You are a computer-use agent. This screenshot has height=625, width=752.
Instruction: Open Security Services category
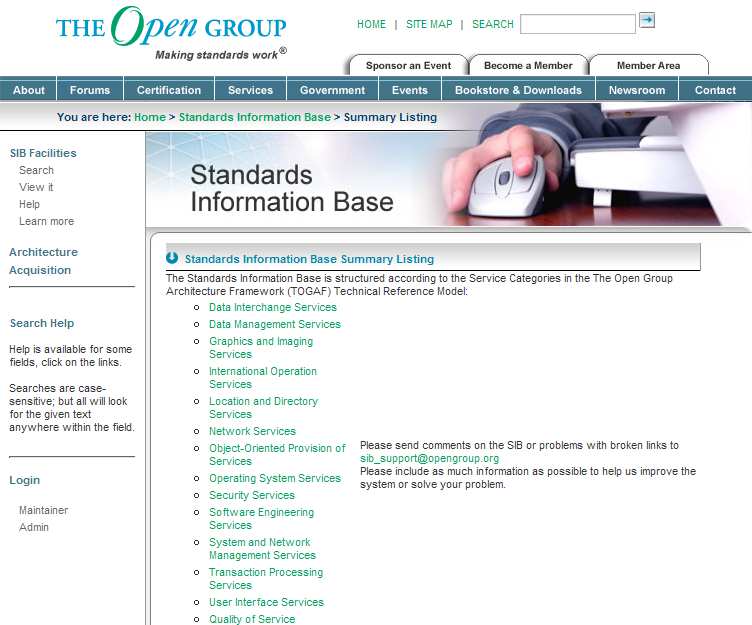tap(252, 495)
